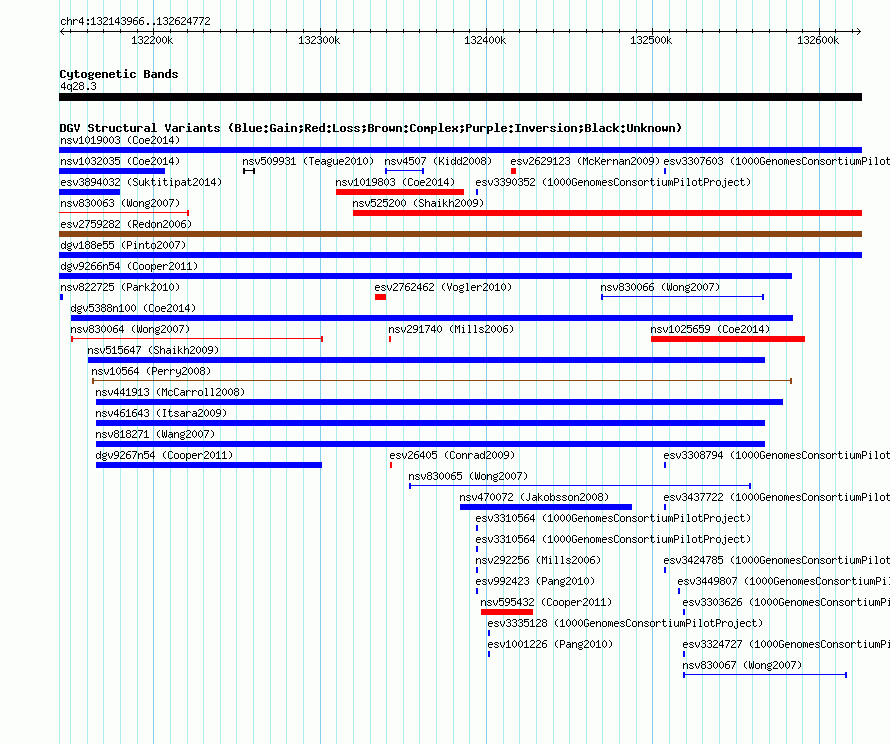This screenshot has width=890, height=744.
Task: Click the blue bar under dgv9267n54 (Cooper2011)
Action: point(209,465)
